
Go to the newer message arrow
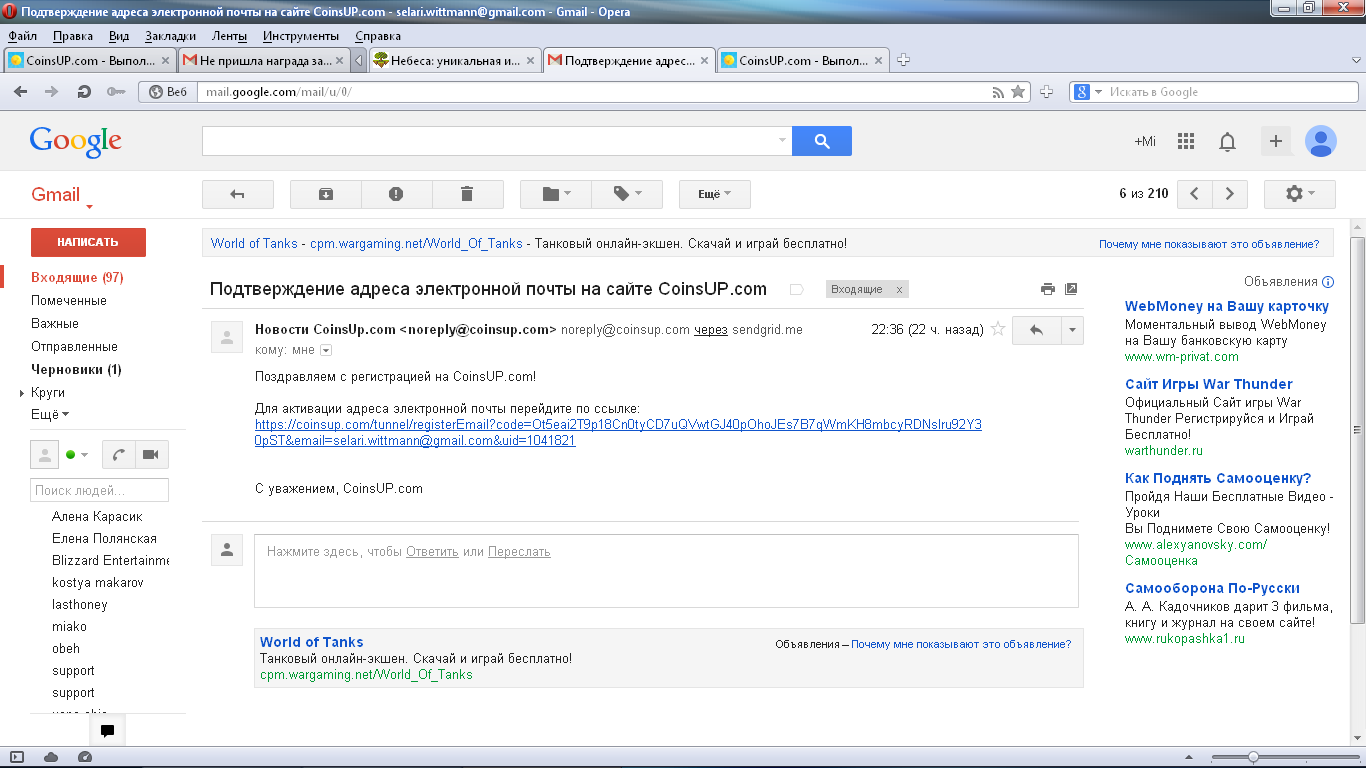[x=1194, y=194]
